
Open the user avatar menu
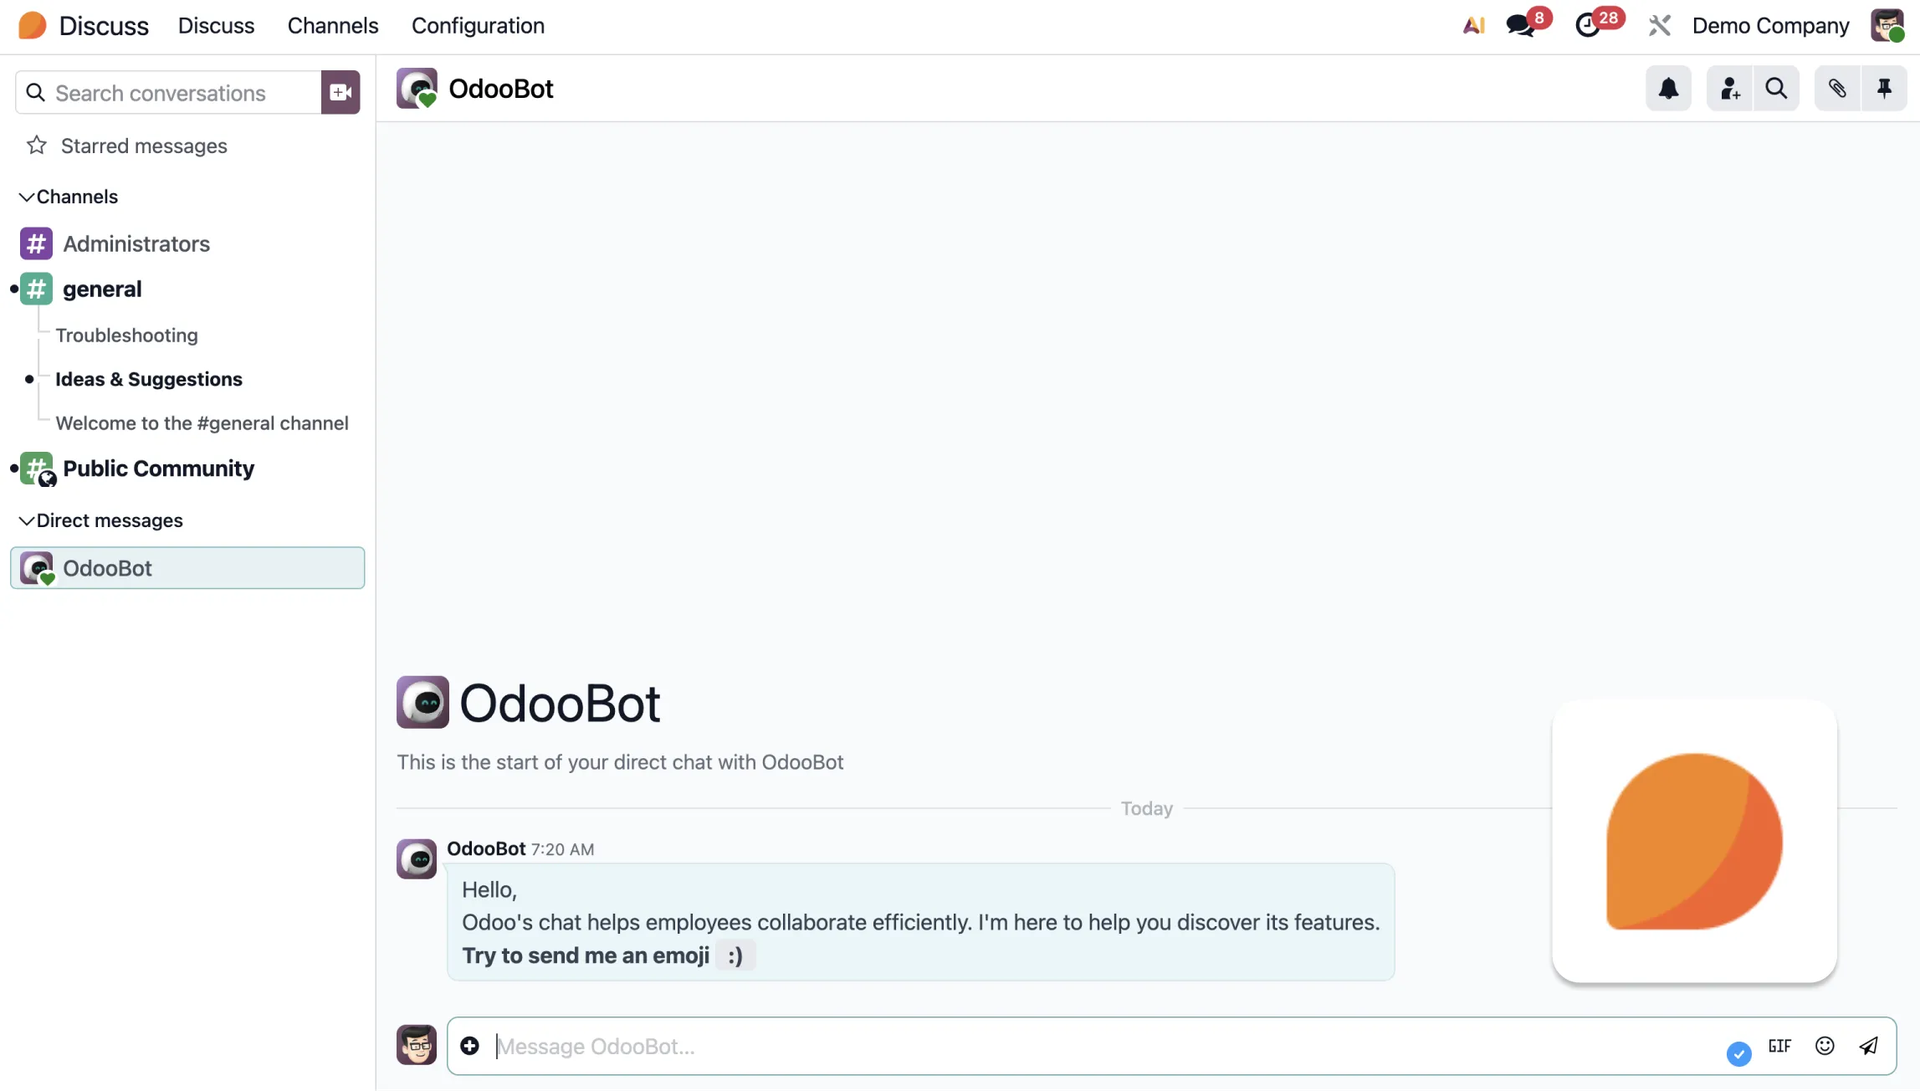pyautogui.click(x=1887, y=25)
